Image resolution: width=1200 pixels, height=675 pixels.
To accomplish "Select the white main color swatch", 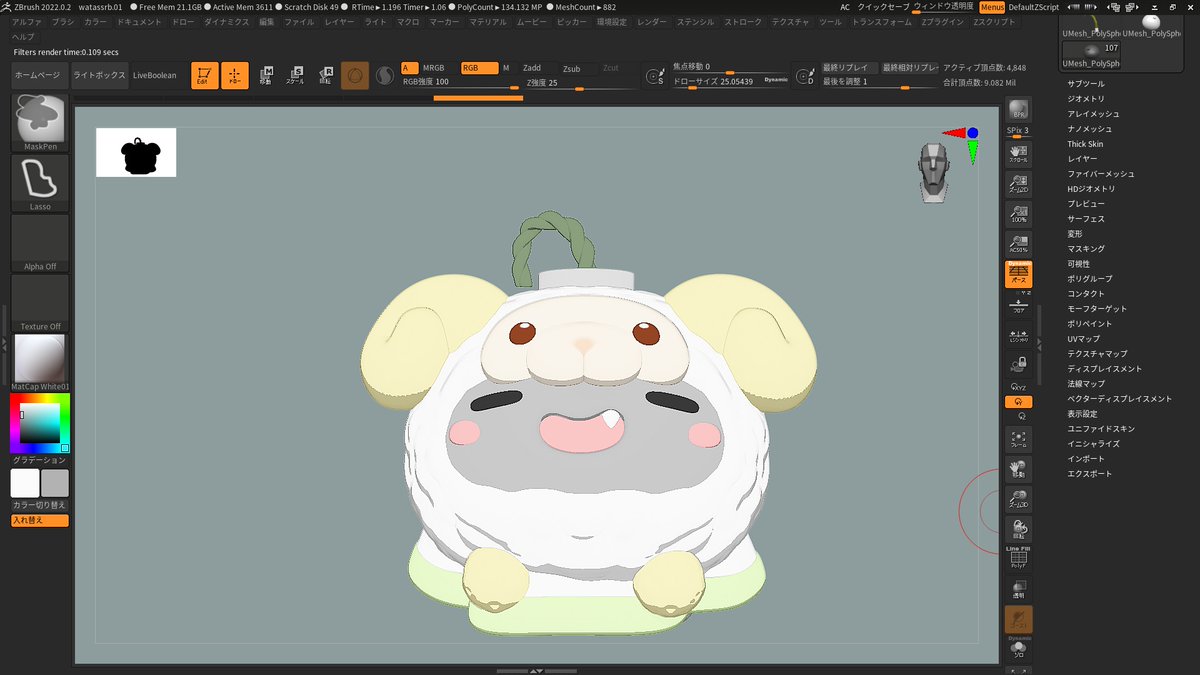I will click(x=25, y=483).
